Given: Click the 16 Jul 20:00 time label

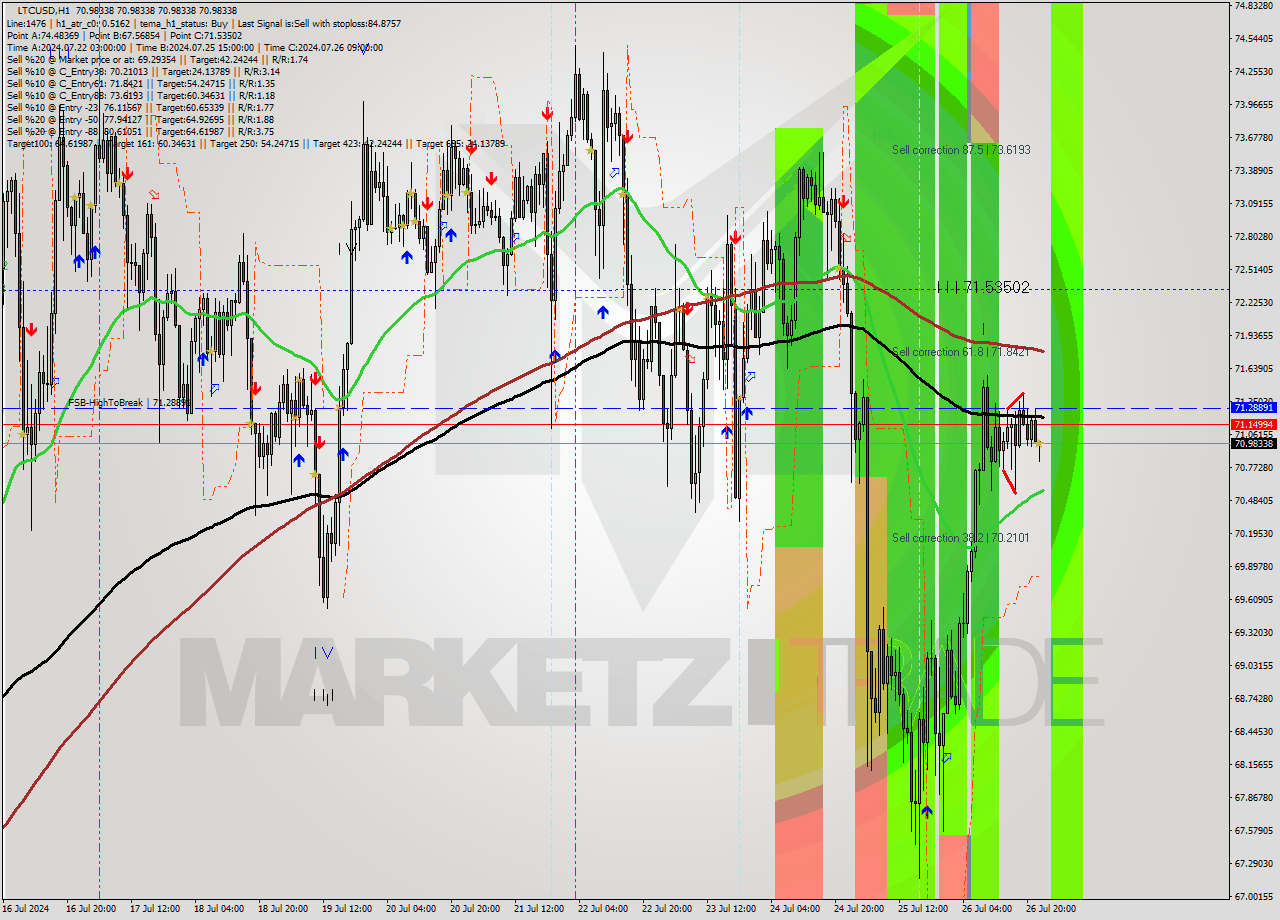Looking at the screenshot, I should tap(91, 909).
